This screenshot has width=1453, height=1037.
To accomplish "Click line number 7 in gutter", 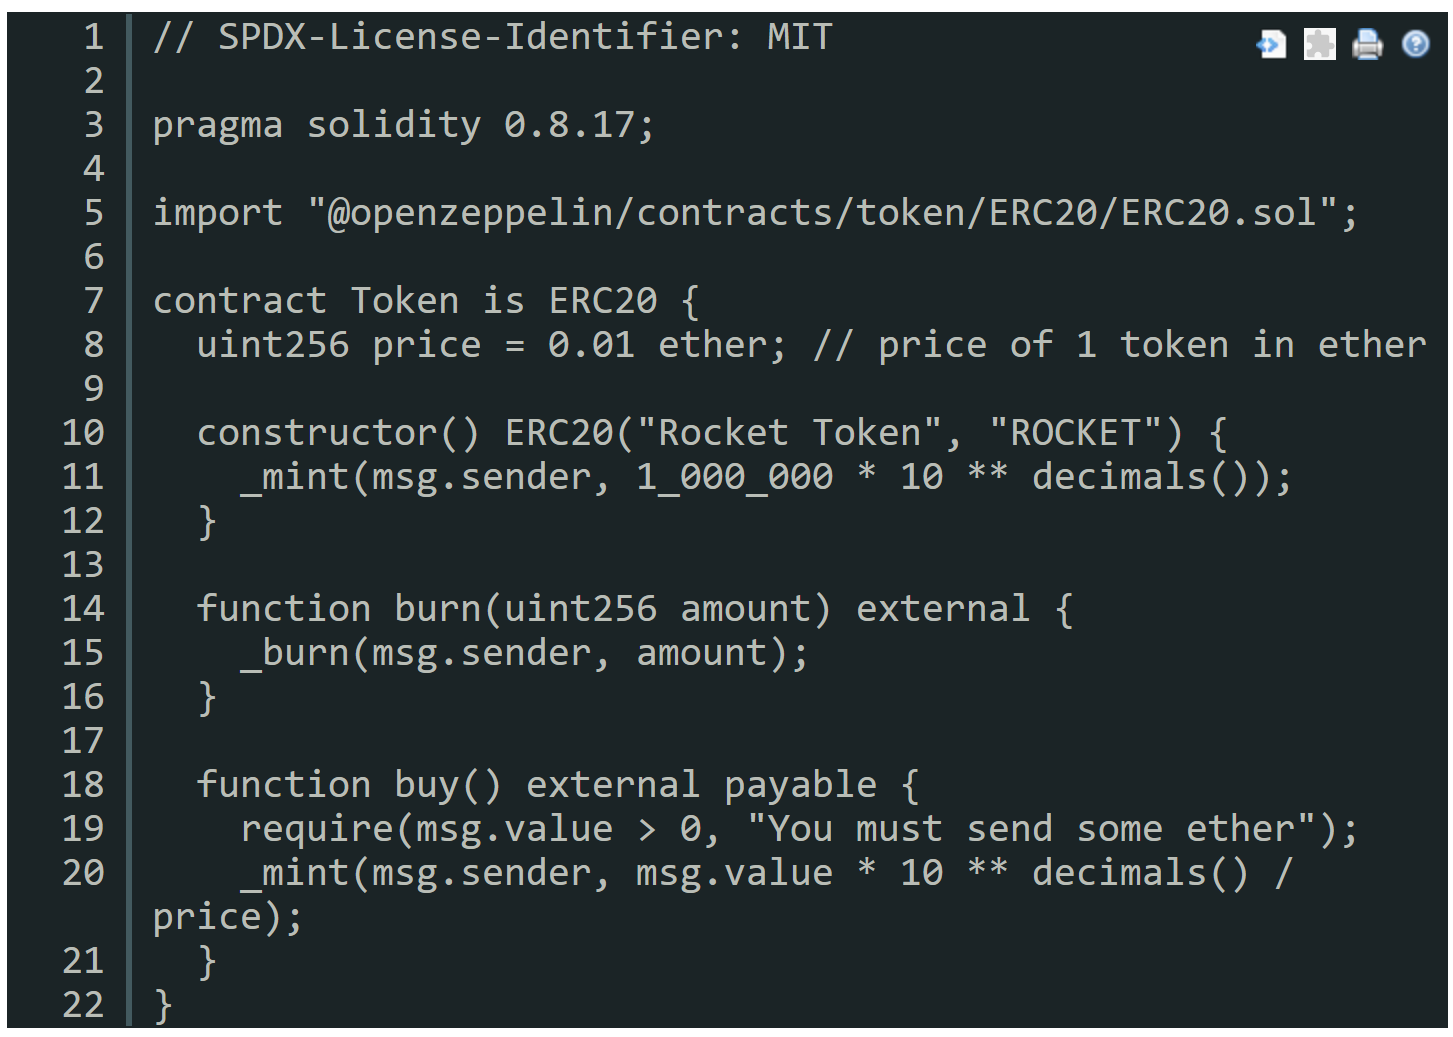I will click(93, 301).
